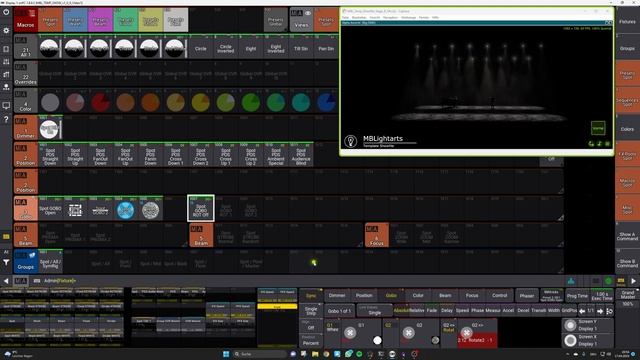Click the Groups pool title button

(x=25, y=261)
